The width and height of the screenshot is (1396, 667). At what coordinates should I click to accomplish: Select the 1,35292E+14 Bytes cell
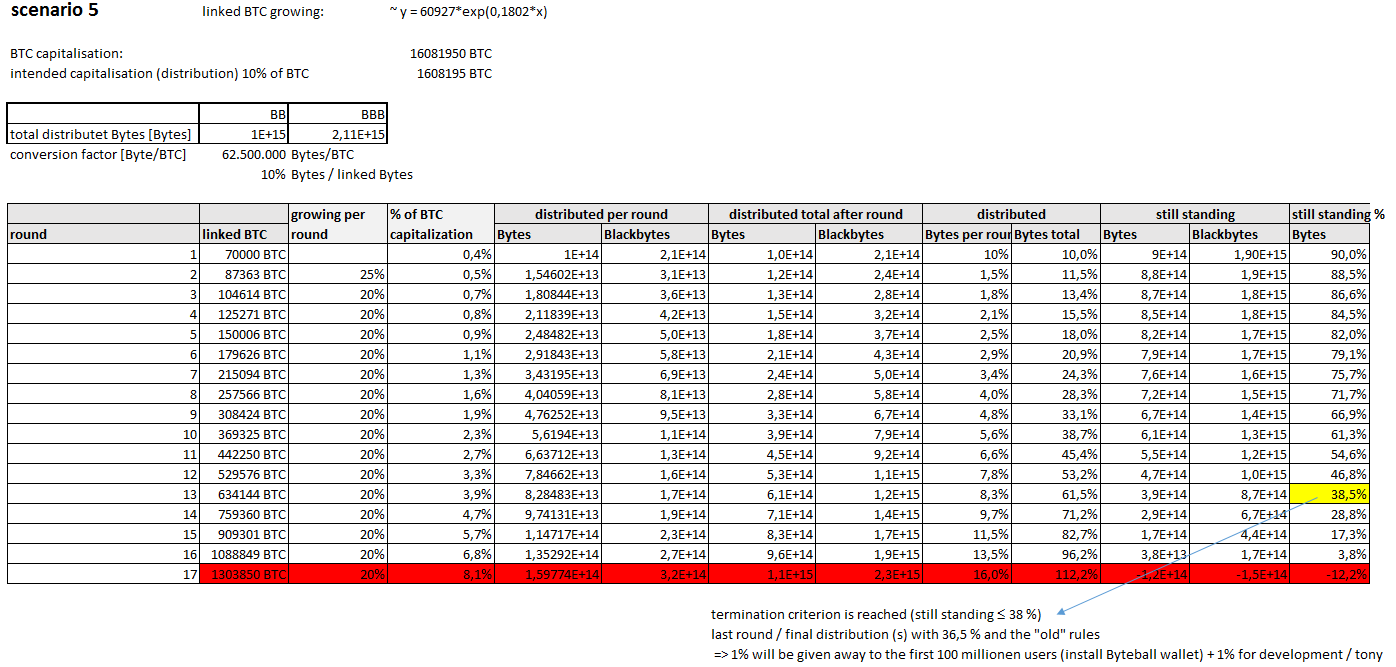point(548,554)
